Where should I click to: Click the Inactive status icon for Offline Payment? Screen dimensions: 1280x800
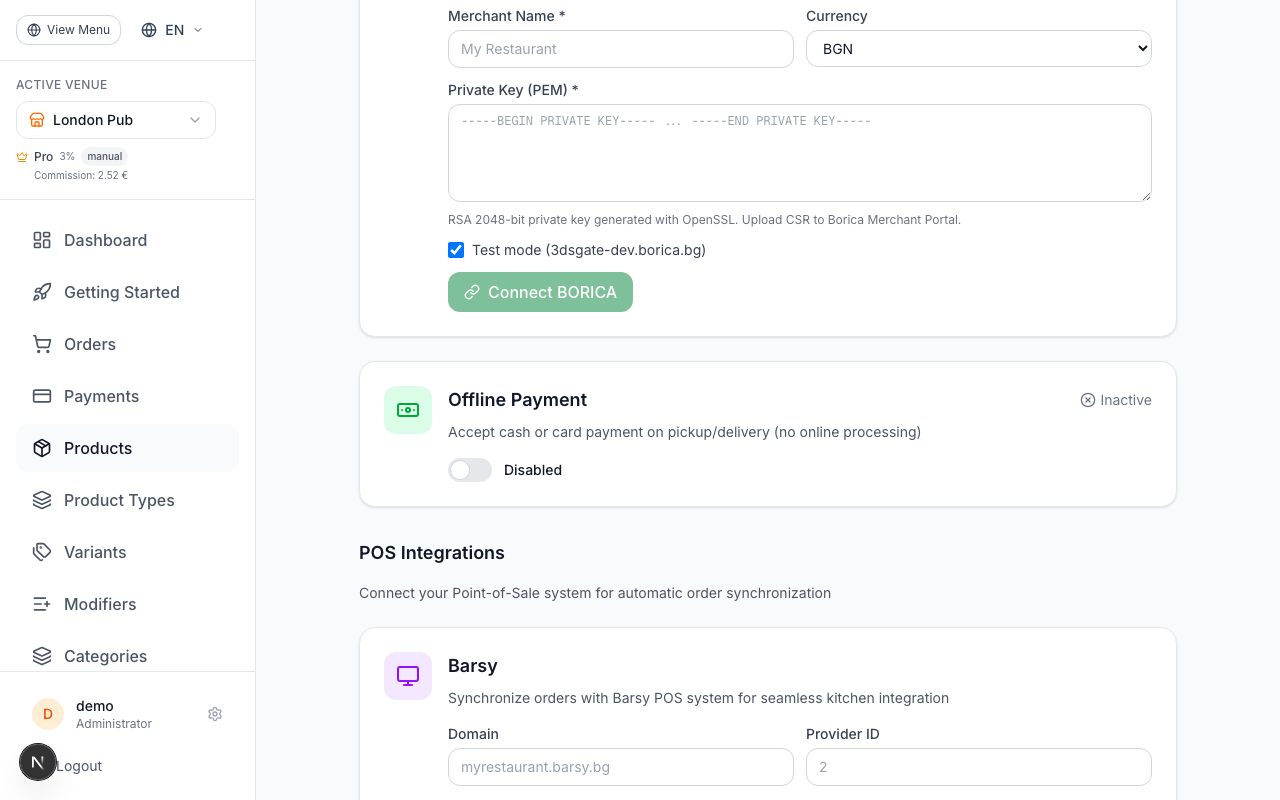click(x=1087, y=400)
